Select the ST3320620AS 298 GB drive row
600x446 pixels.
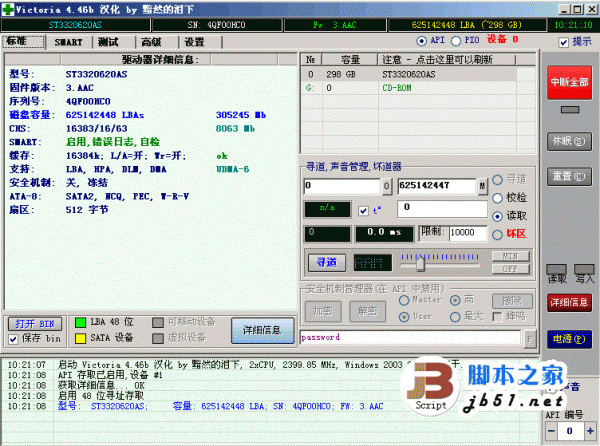(x=408, y=74)
